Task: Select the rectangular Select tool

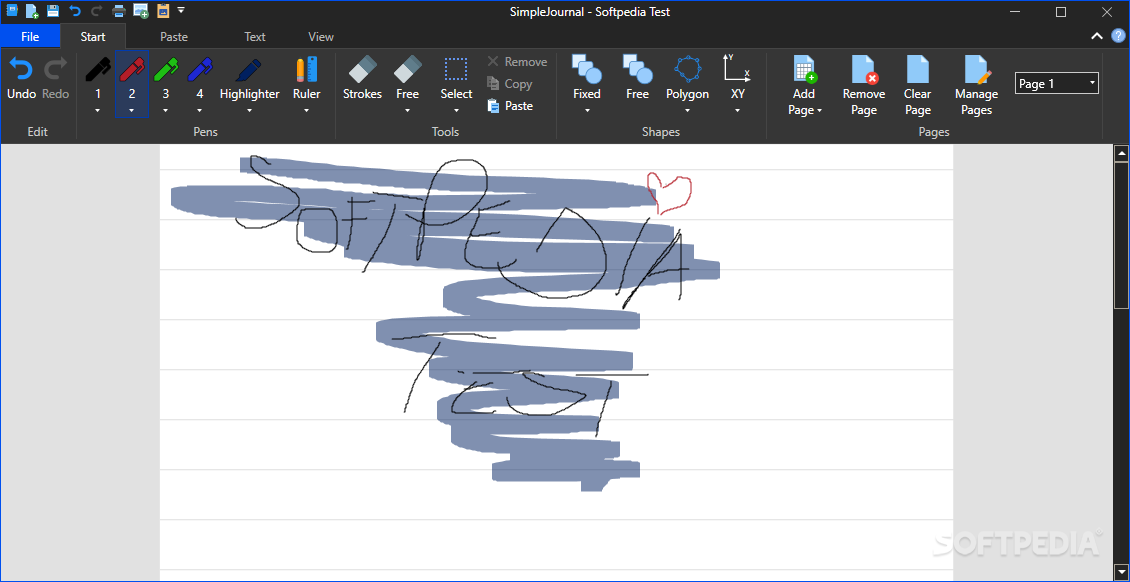Action: [x=456, y=78]
